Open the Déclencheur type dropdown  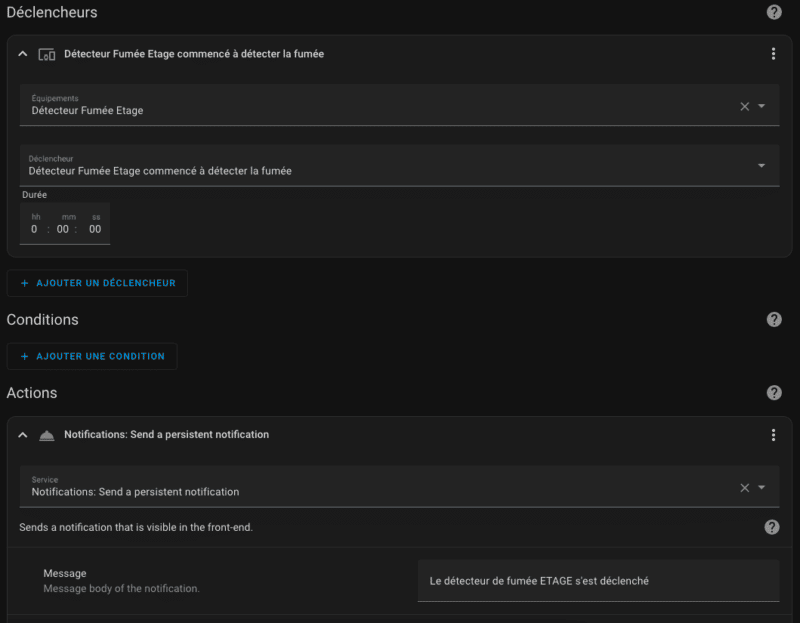[x=762, y=166]
